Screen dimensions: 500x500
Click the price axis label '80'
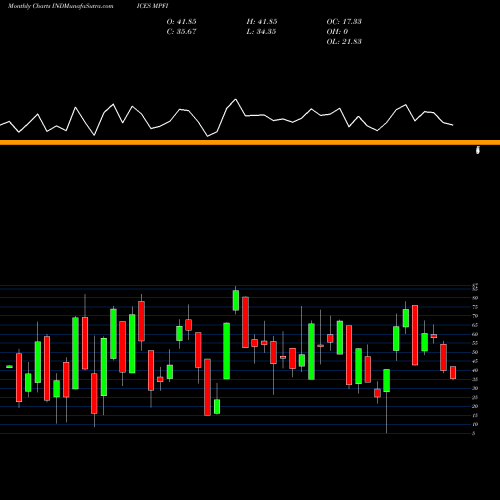click(475, 298)
